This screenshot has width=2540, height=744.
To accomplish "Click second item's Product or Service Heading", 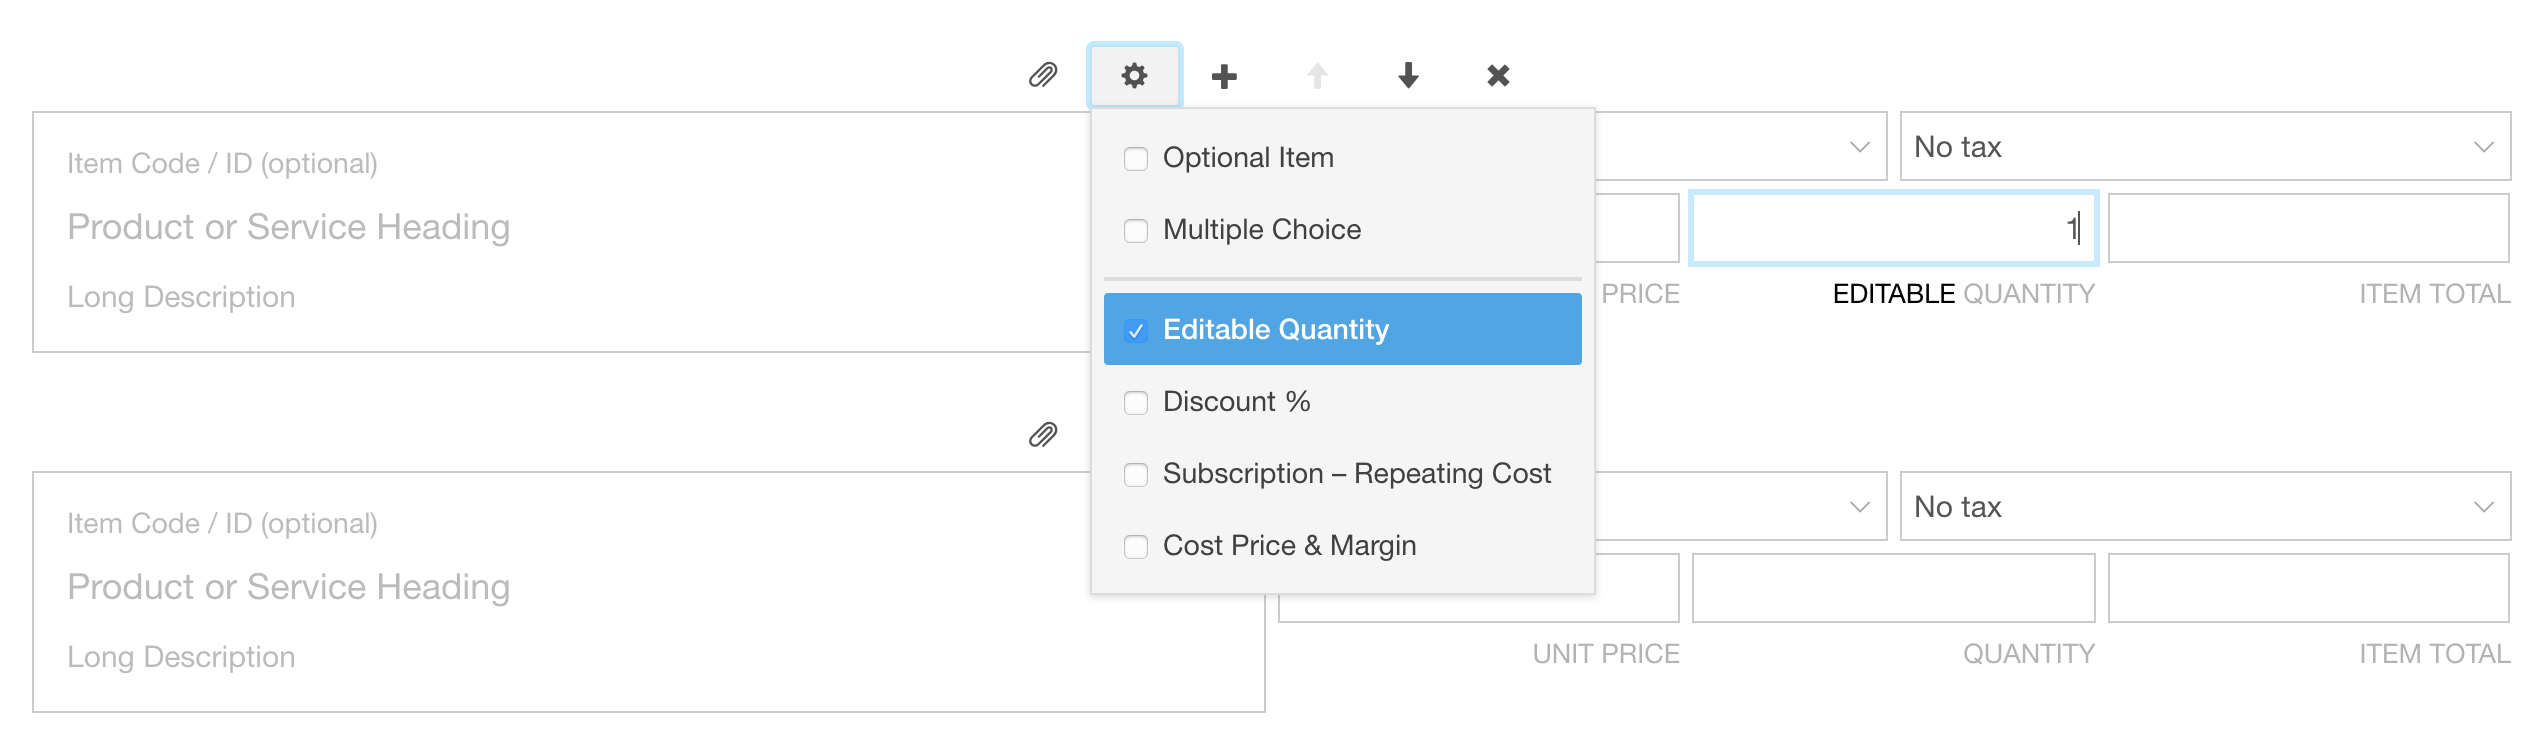I will click(289, 587).
